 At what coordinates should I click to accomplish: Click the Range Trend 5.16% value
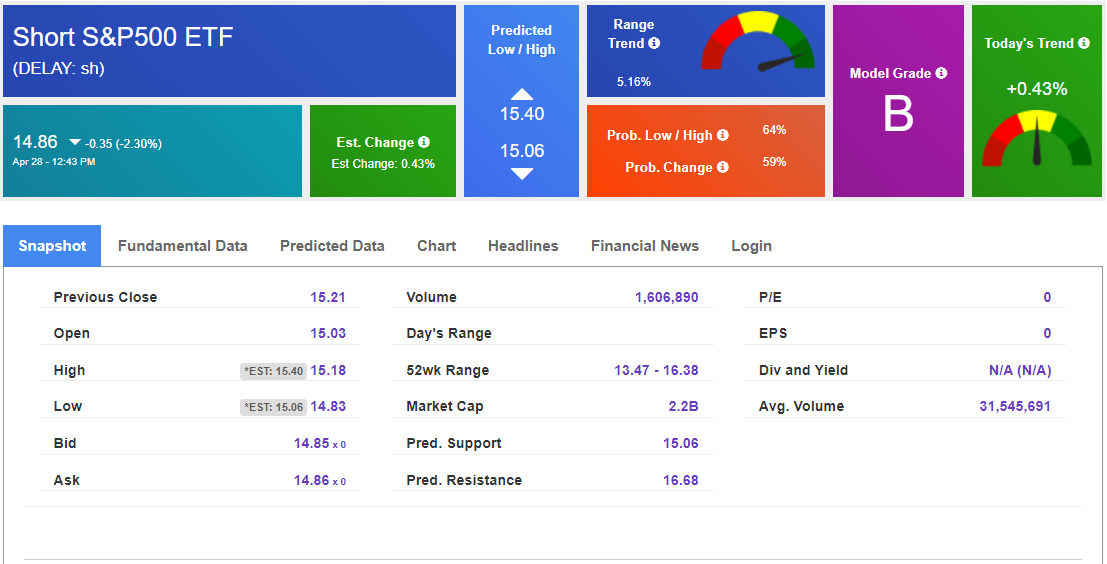[x=634, y=81]
